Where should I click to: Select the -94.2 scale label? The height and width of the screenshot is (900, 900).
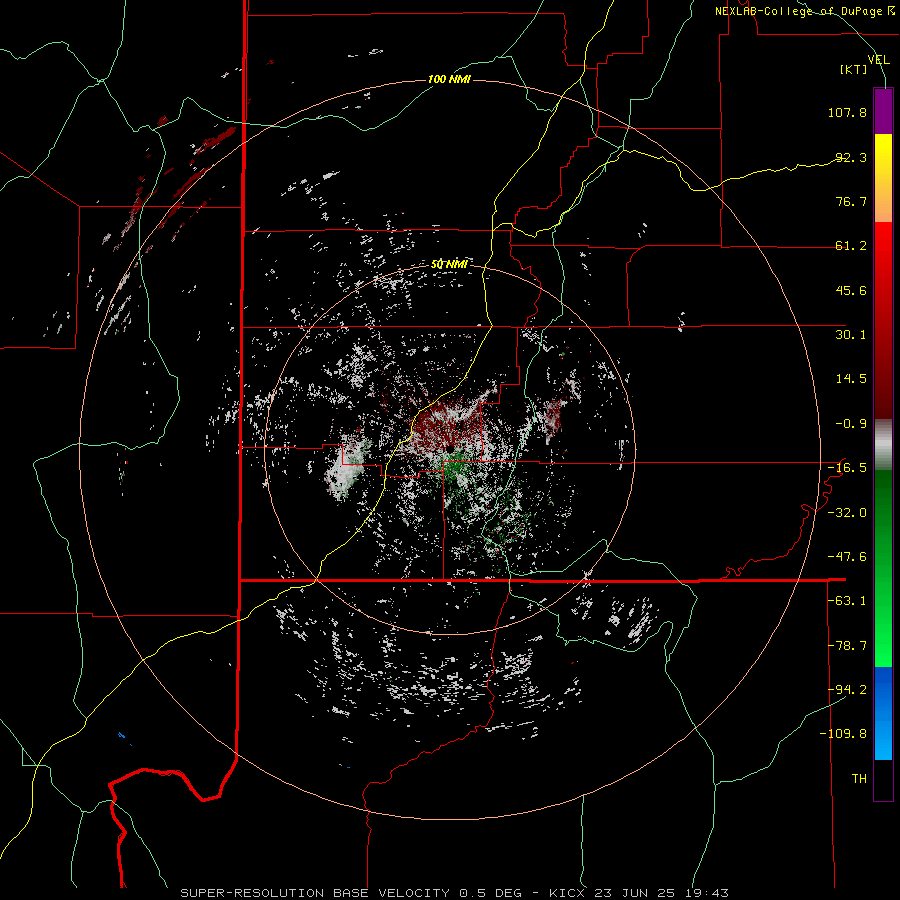[x=847, y=689]
